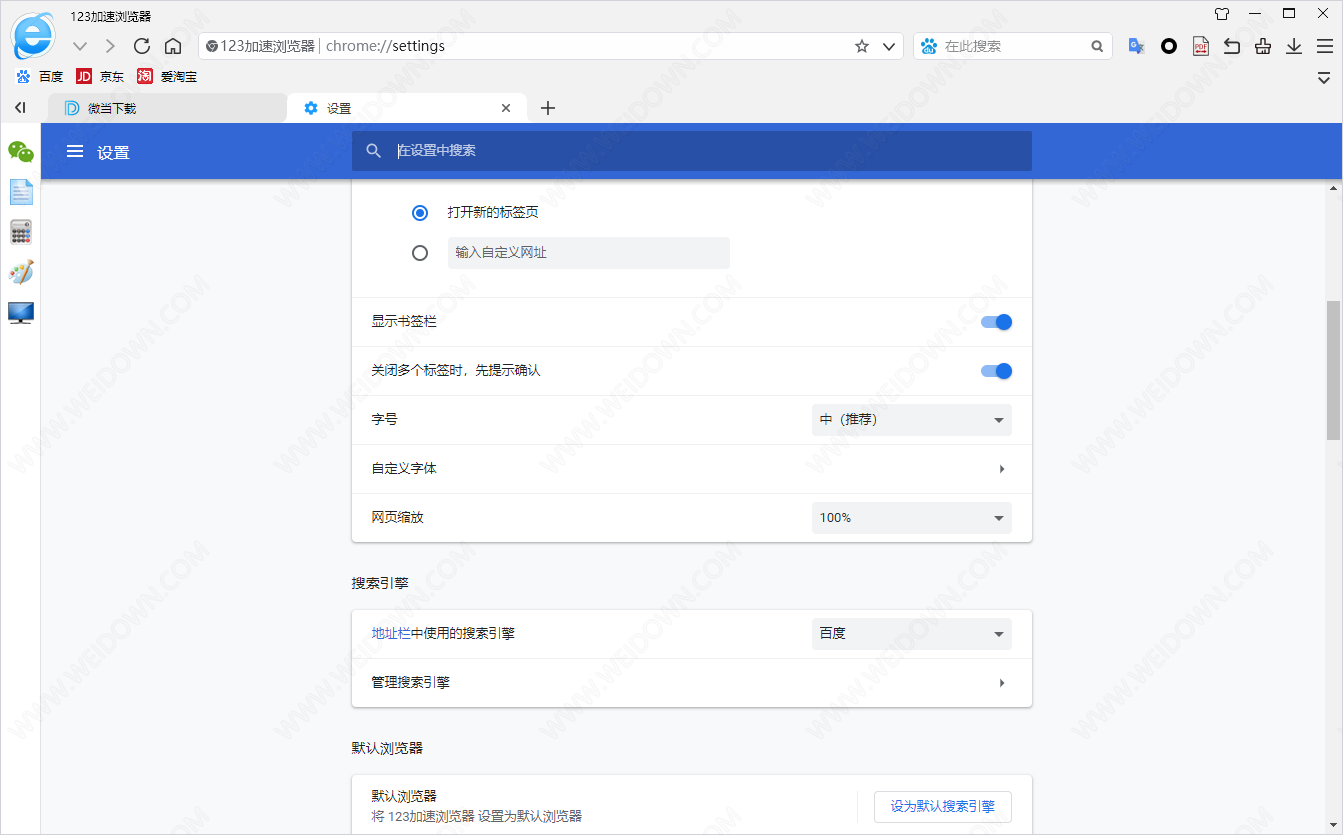
Task: Switch to the 微当下载 tab
Action: [167, 108]
